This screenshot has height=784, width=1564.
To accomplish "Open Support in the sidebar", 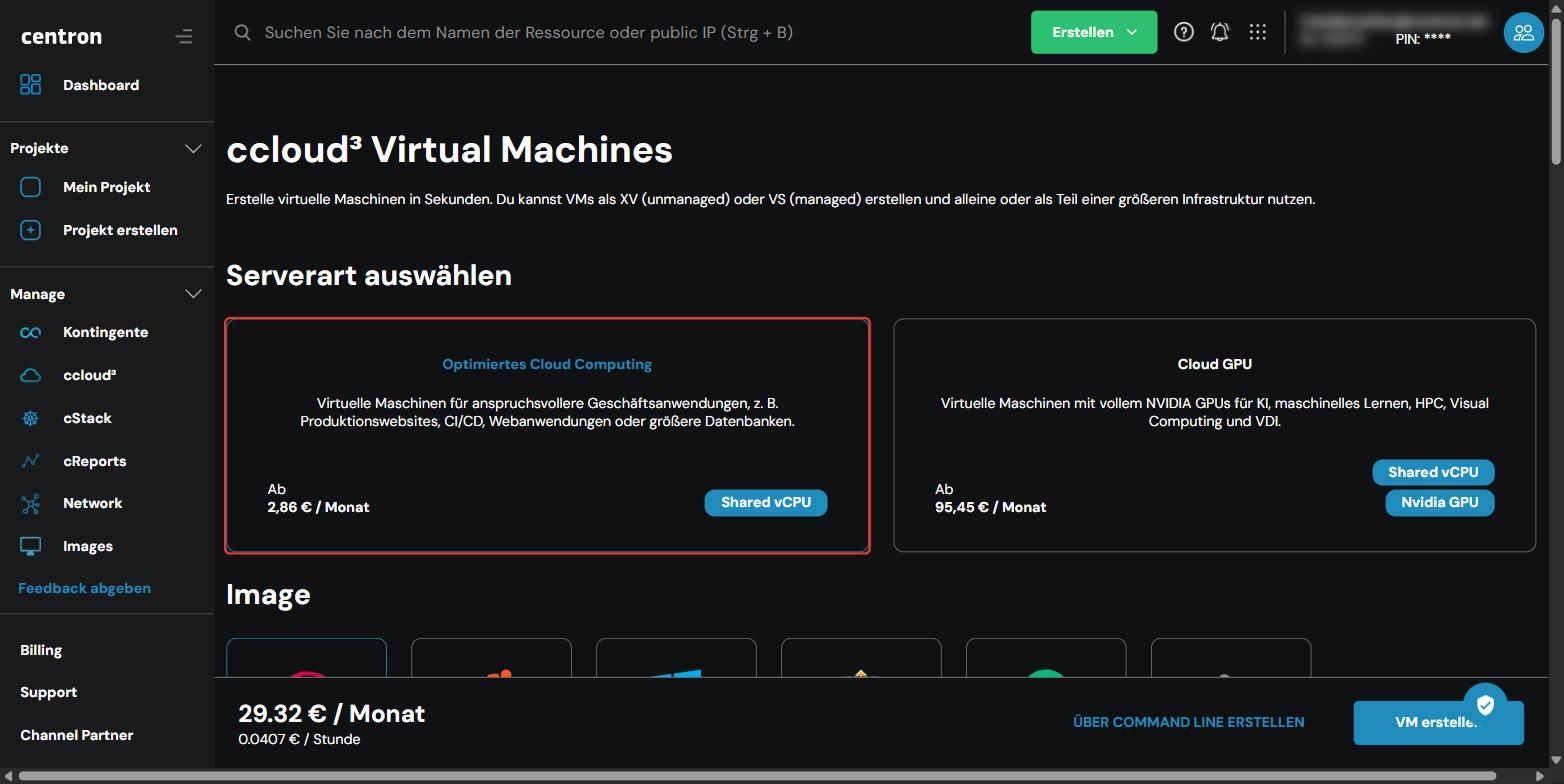I will (48, 692).
